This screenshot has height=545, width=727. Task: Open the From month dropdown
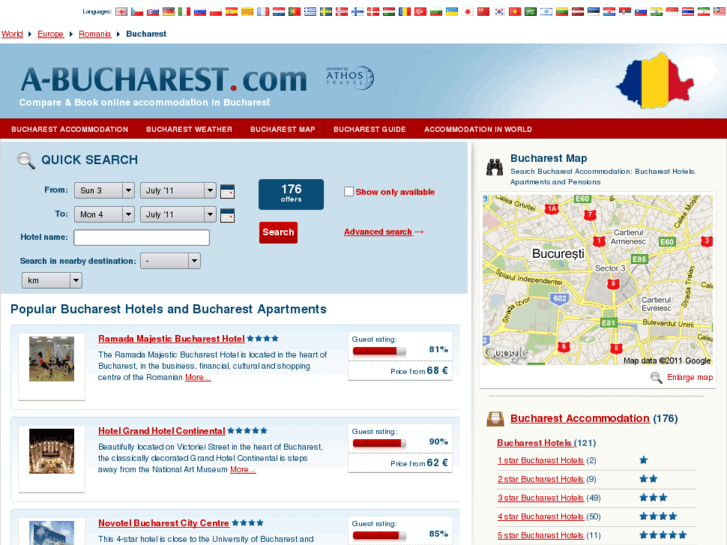pyautogui.click(x=179, y=190)
